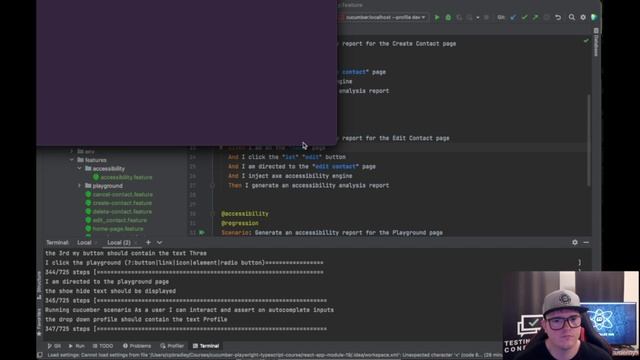Open home-page.feature file
Viewport: 640px width, 360px height.
pos(118,229)
